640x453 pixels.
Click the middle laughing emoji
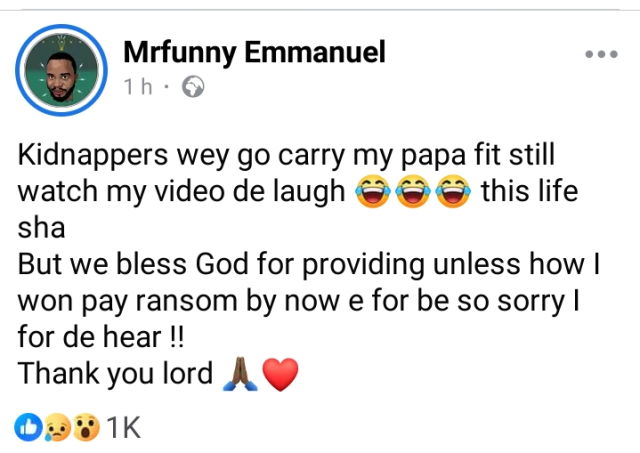(410, 193)
